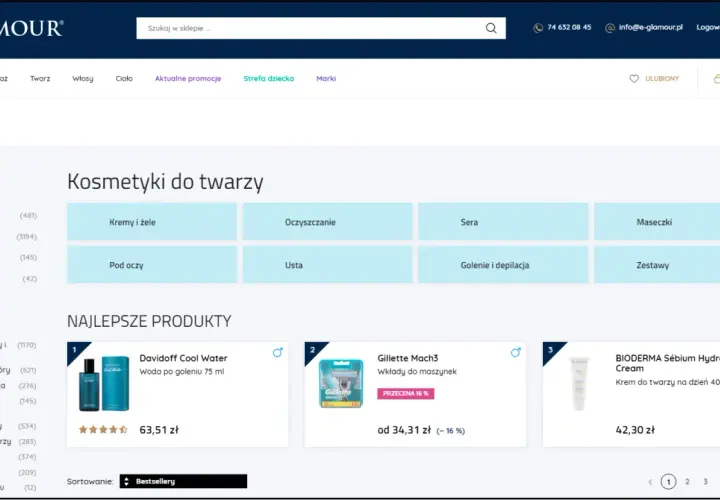The image size is (720, 500).
Task: Click the sidebar count (3194)
Action: [27, 236]
